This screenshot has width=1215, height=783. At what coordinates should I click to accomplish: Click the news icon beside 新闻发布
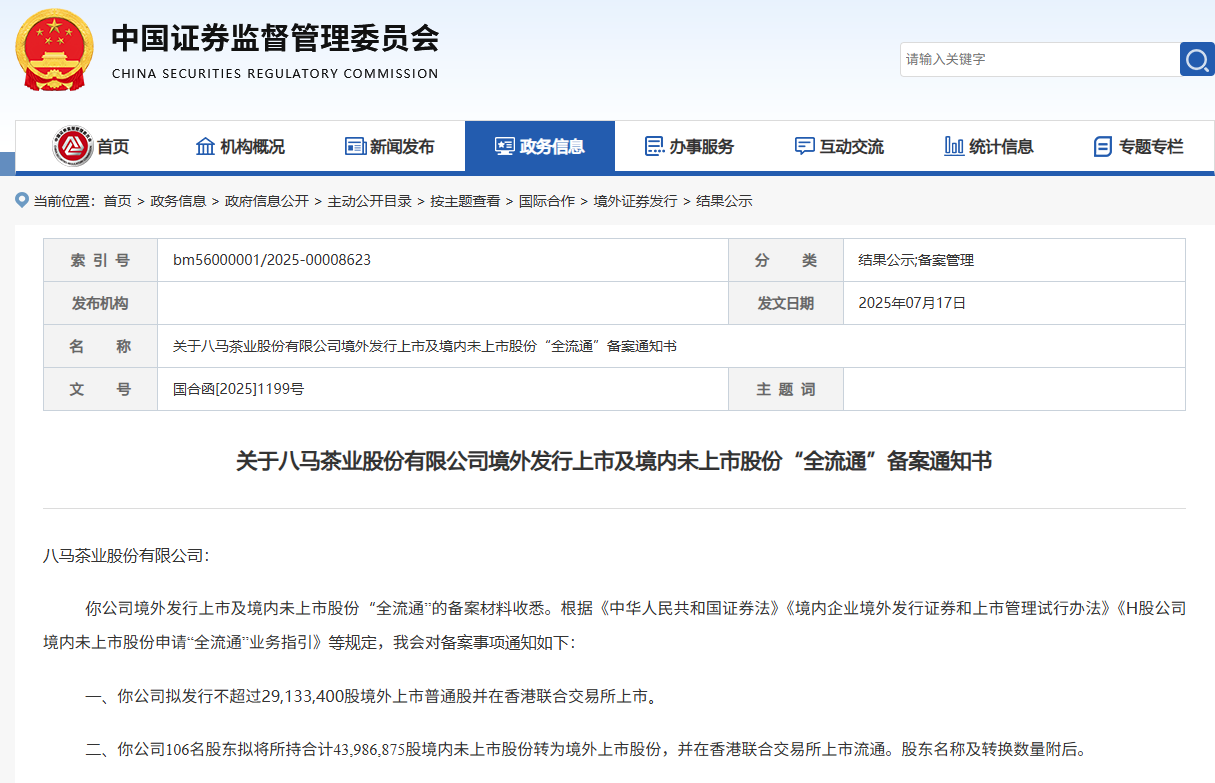tap(354, 146)
